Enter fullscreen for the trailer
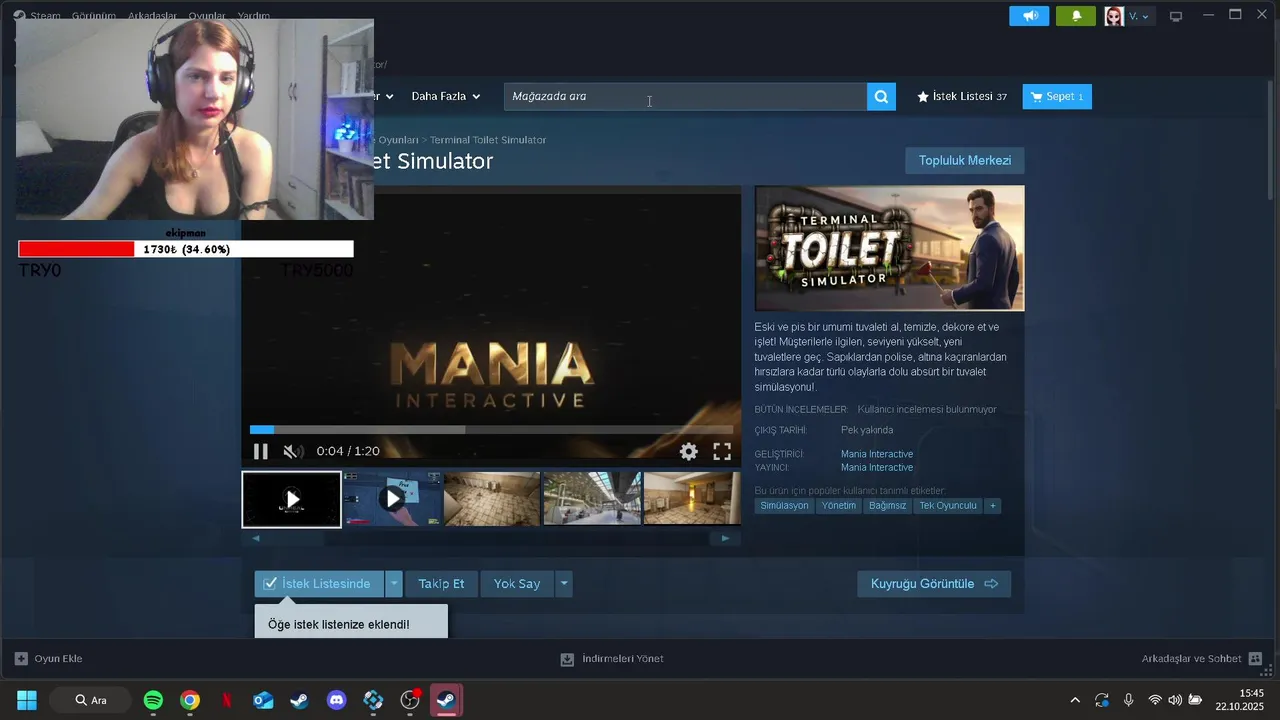The image size is (1280, 720). coord(722,451)
